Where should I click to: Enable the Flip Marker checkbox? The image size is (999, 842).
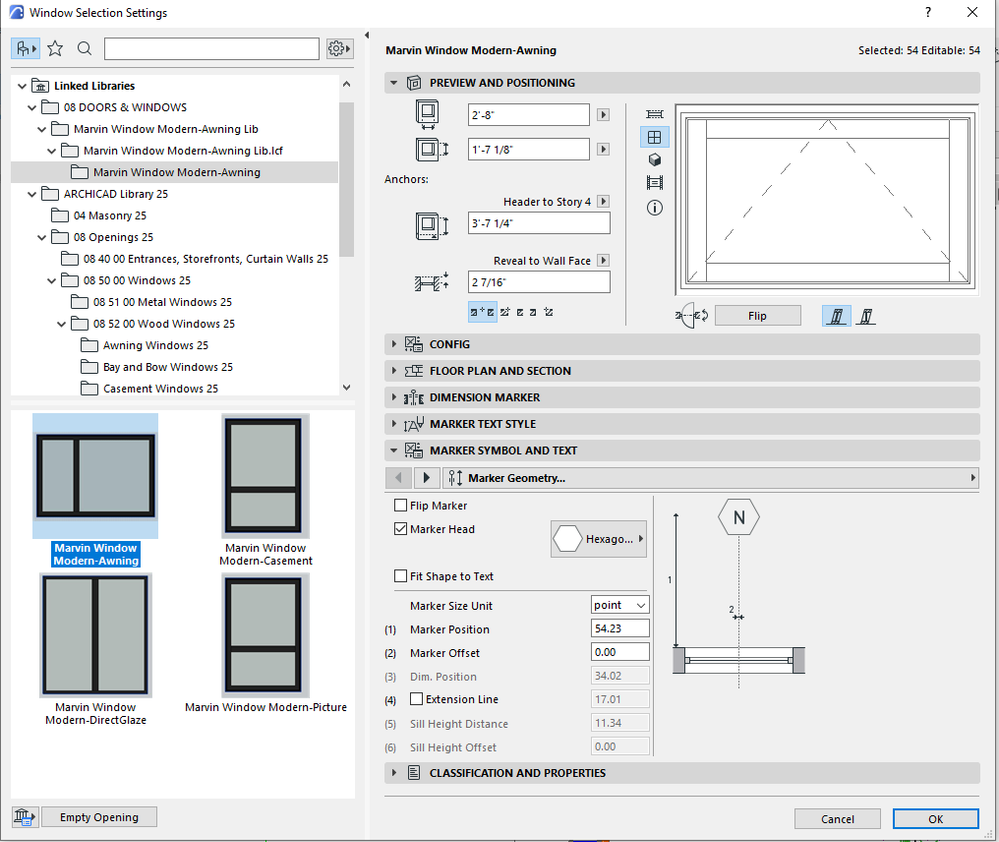401,505
